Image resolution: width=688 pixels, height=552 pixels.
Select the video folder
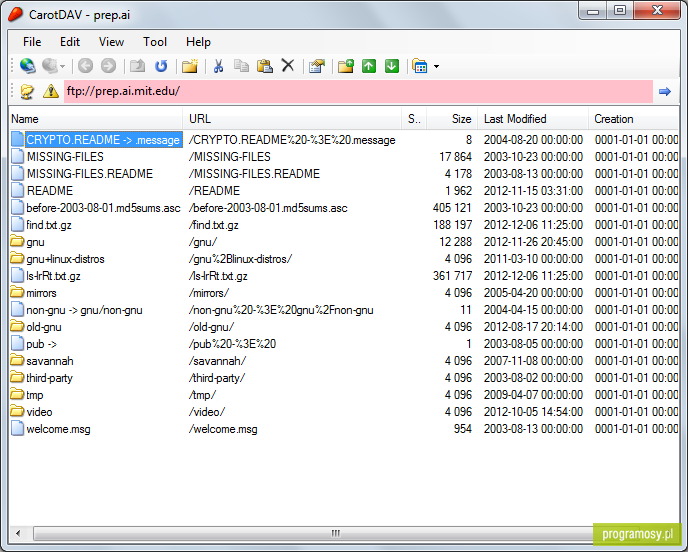click(x=39, y=412)
